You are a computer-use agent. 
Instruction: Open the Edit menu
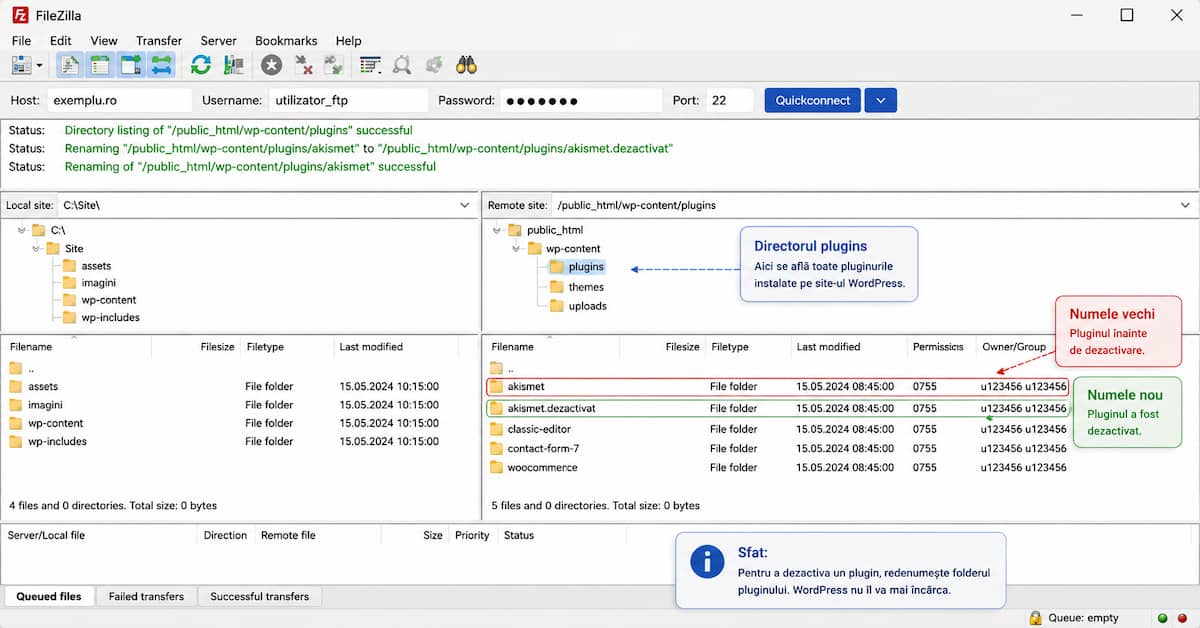60,41
